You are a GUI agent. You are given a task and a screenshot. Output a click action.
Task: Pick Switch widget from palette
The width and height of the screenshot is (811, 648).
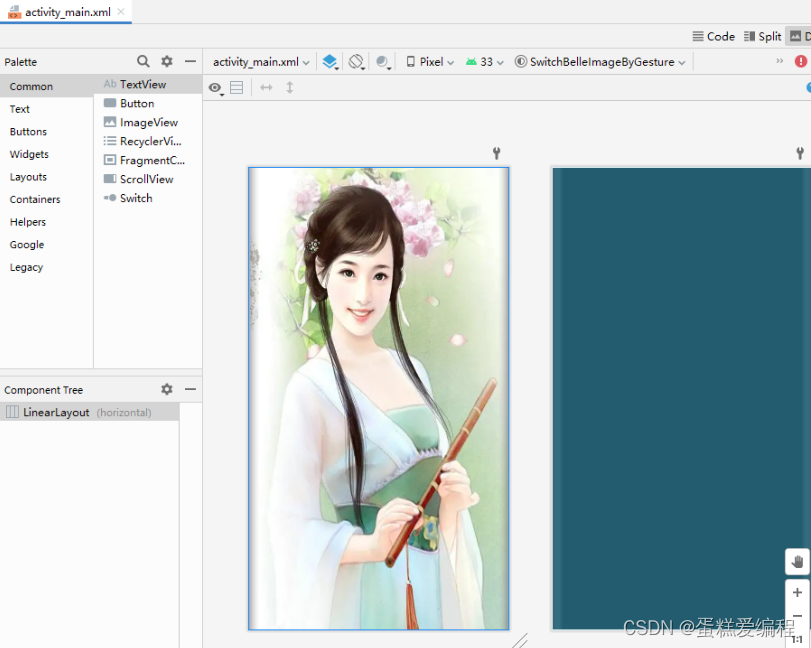[148, 198]
